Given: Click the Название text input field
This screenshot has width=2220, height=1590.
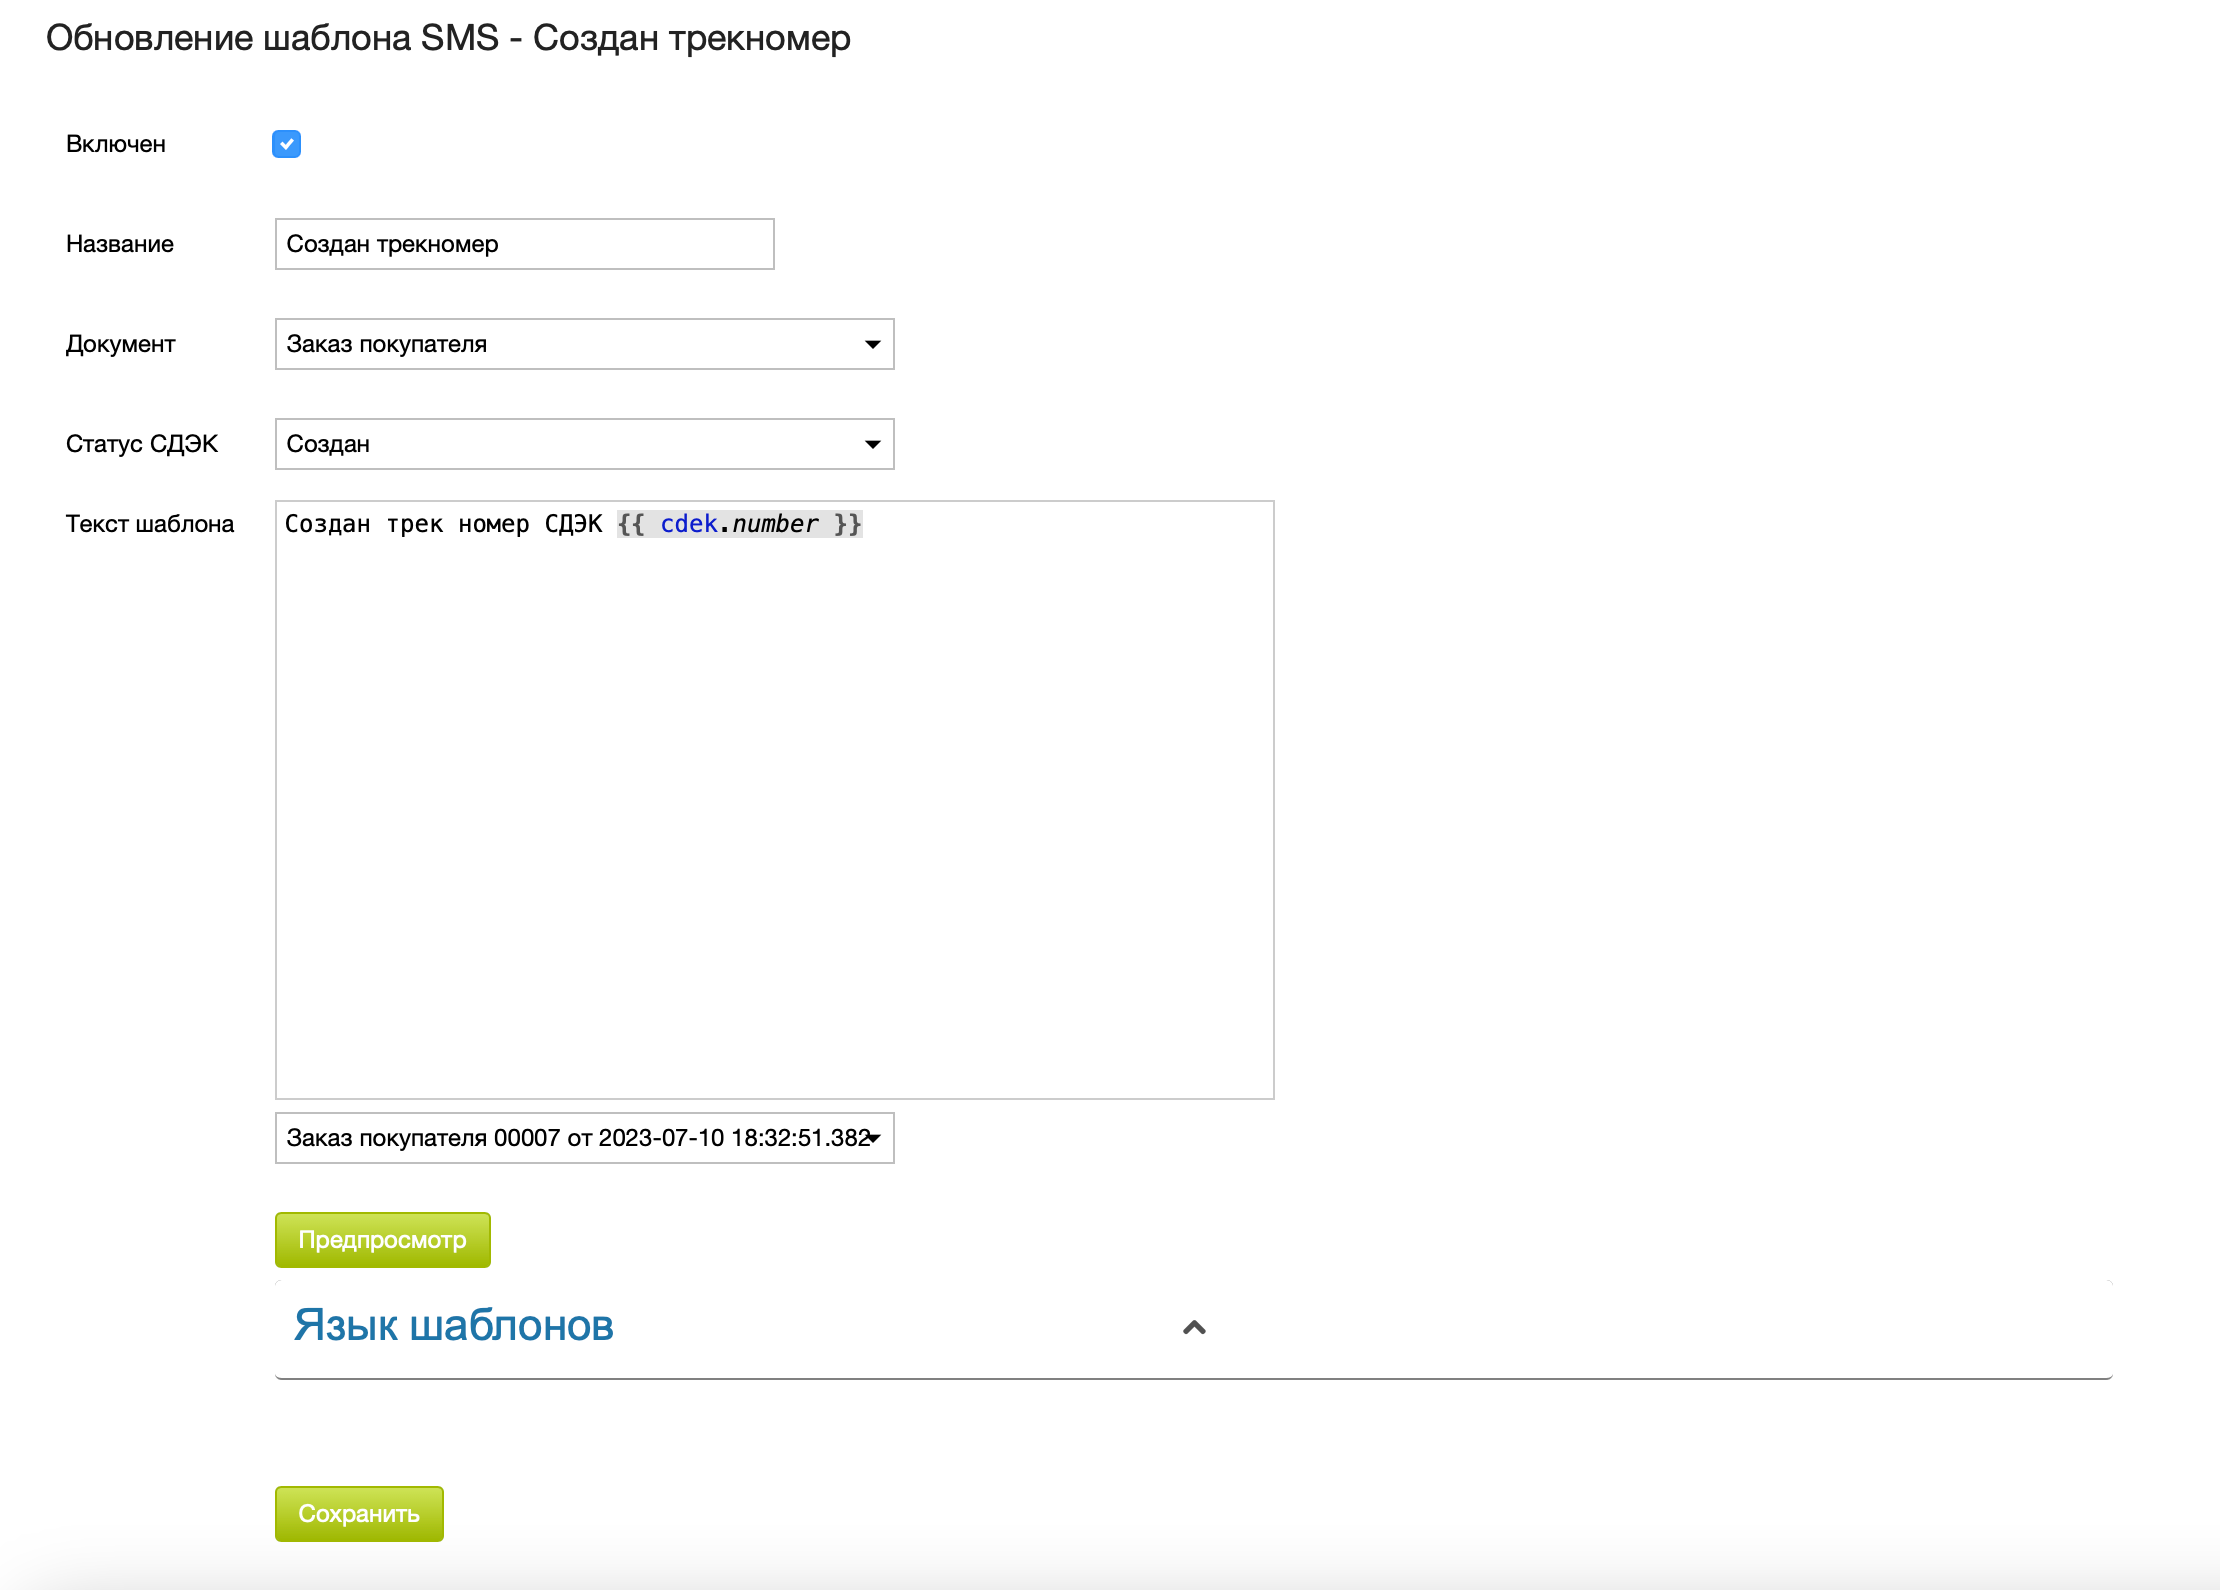Looking at the screenshot, I should pos(524,244).
